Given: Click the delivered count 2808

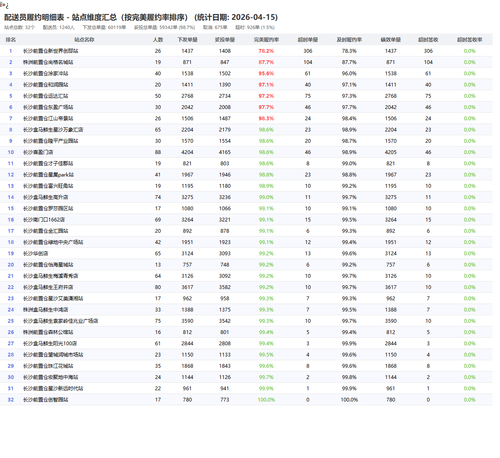Looking at the screenshot, I should tap(225, 344).
